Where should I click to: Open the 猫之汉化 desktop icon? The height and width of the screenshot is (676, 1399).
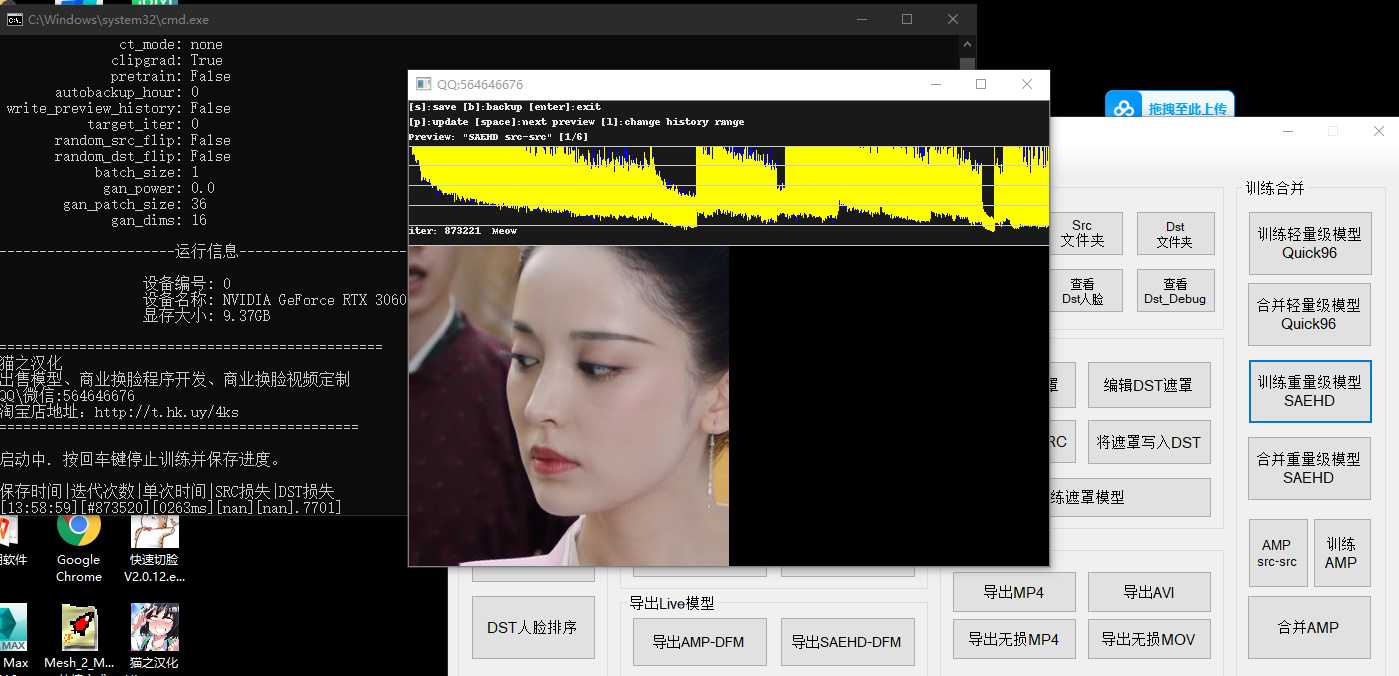[154, 632]
